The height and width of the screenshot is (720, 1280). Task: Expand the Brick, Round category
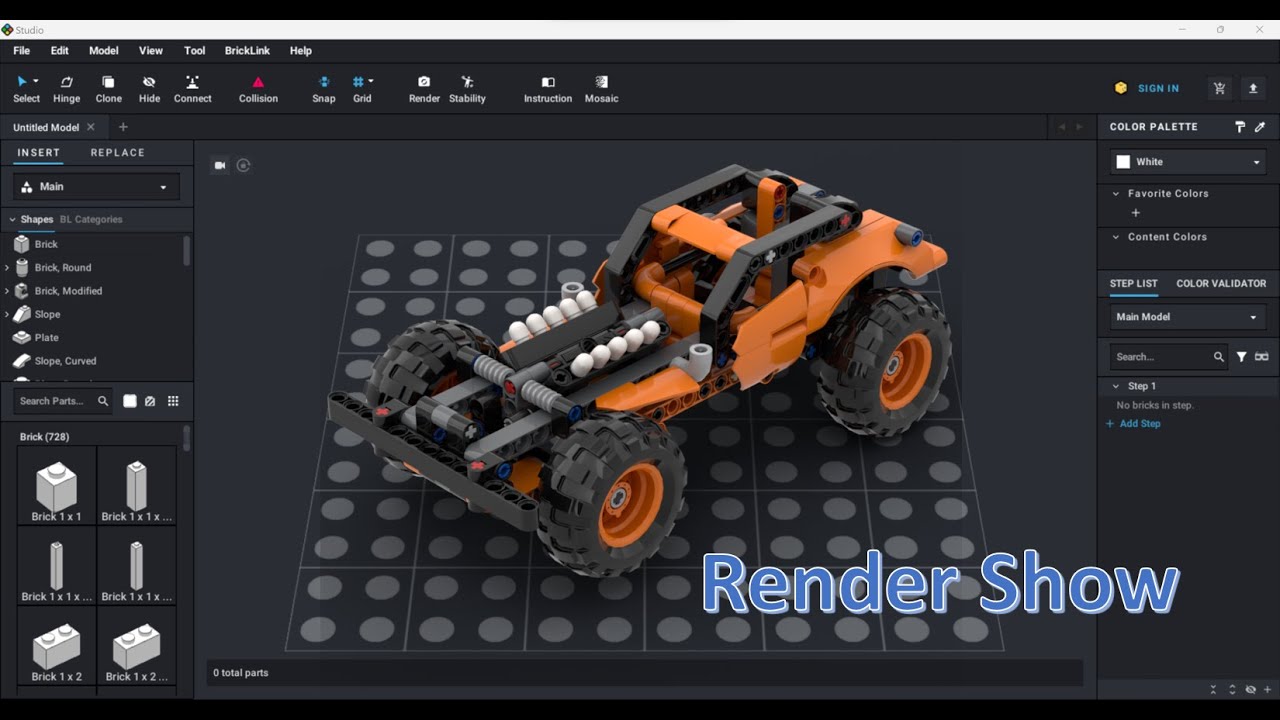8,268
